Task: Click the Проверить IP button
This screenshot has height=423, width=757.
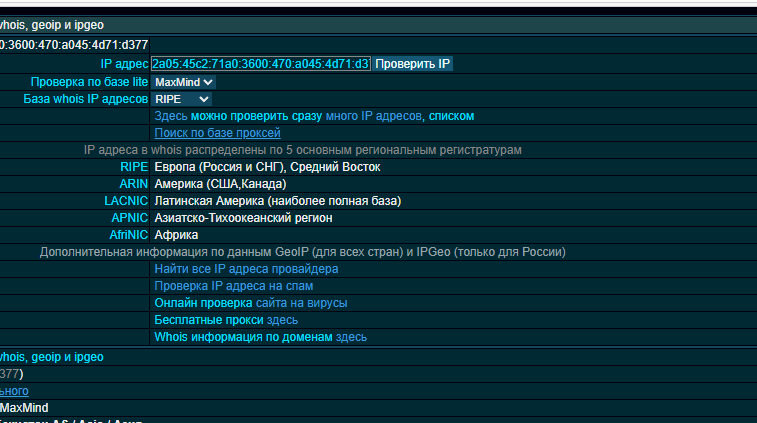Action: (412, 64)
